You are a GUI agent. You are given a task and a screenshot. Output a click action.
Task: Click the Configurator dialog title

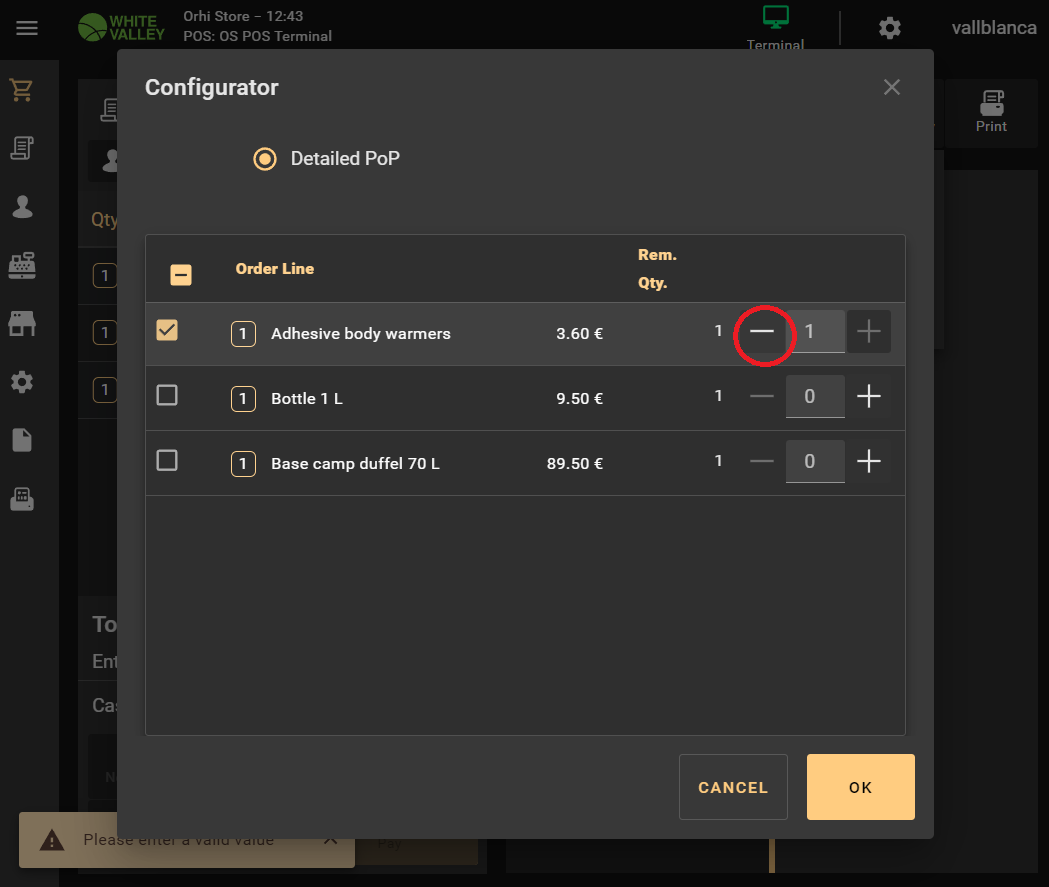point(211,87)
